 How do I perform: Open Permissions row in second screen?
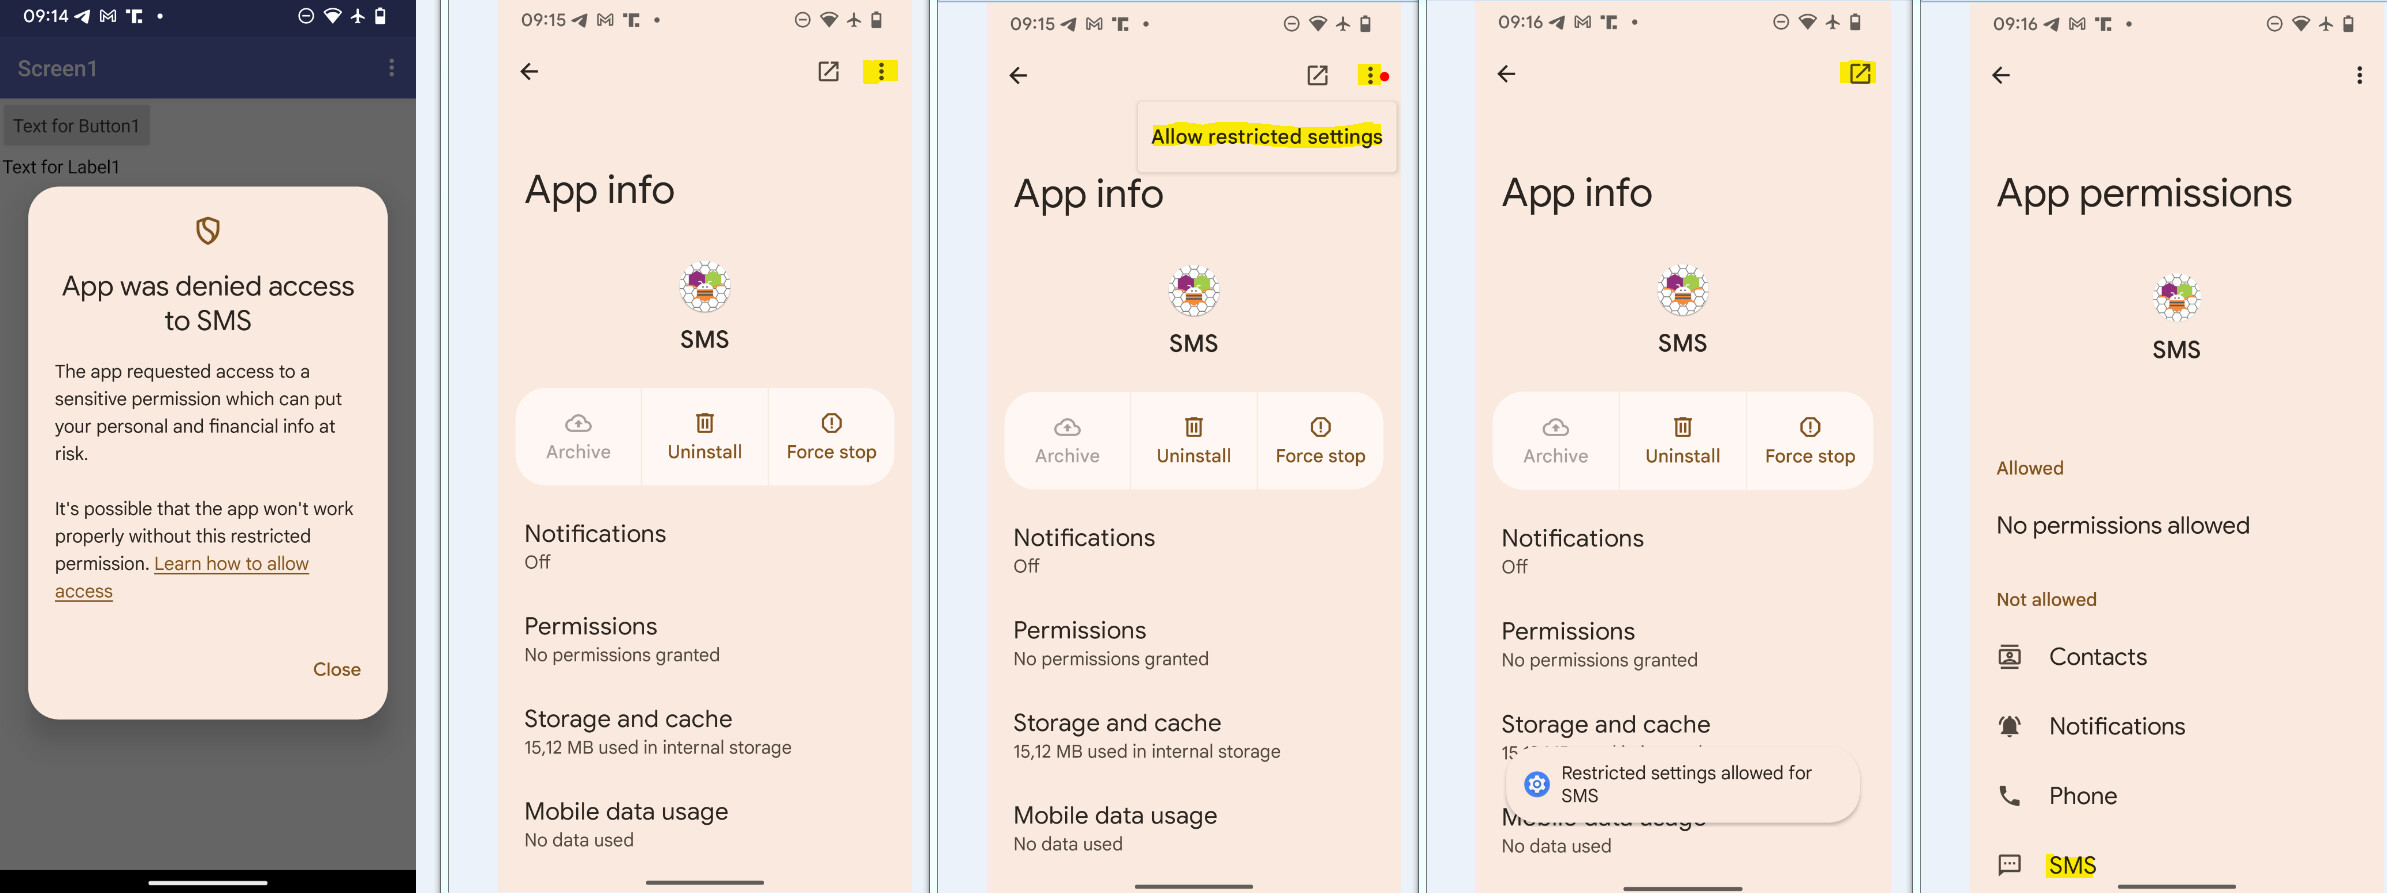click(704, 639)
